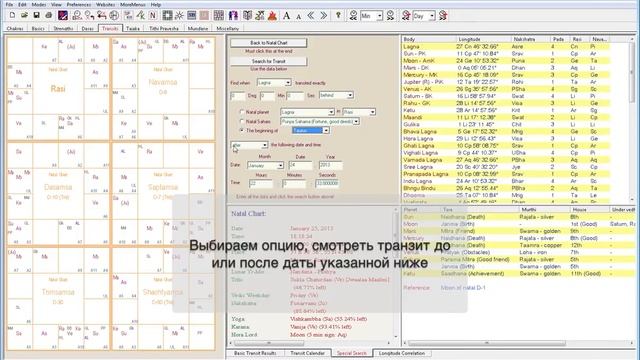Open the Preferences menu
This screenshot has width=640, height=360.
(79, 4)
